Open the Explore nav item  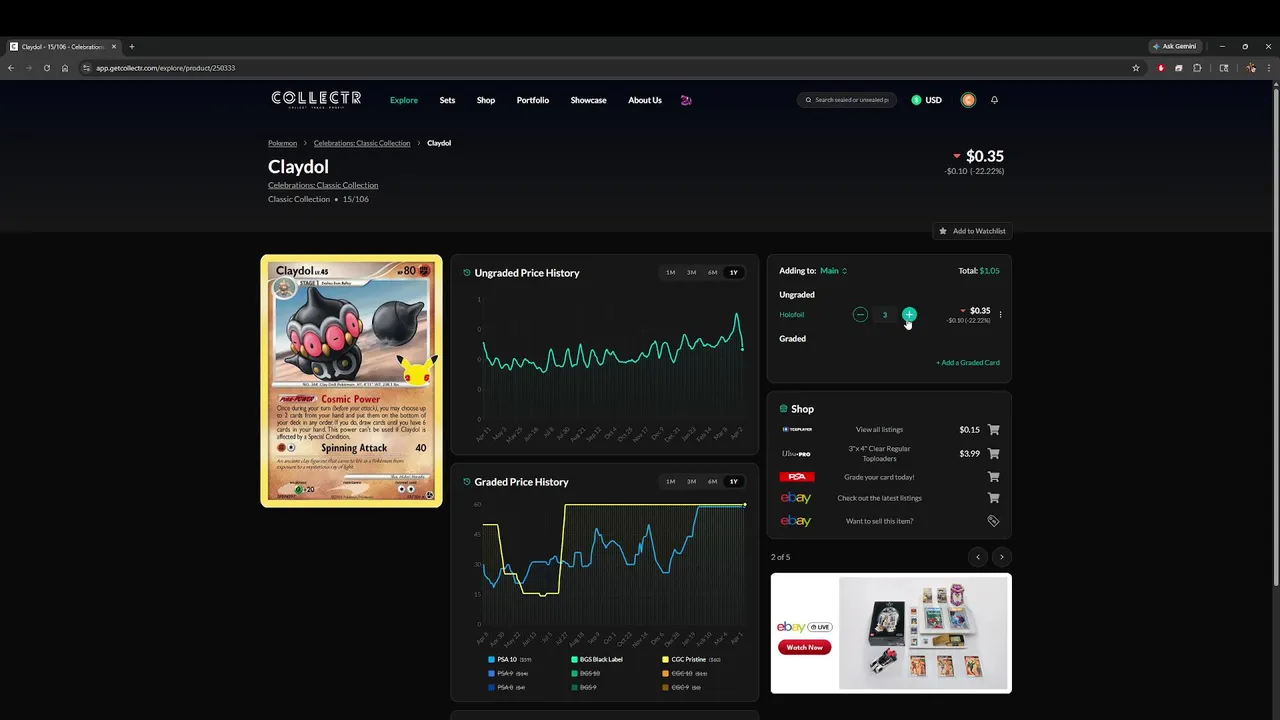coord(404,100)
